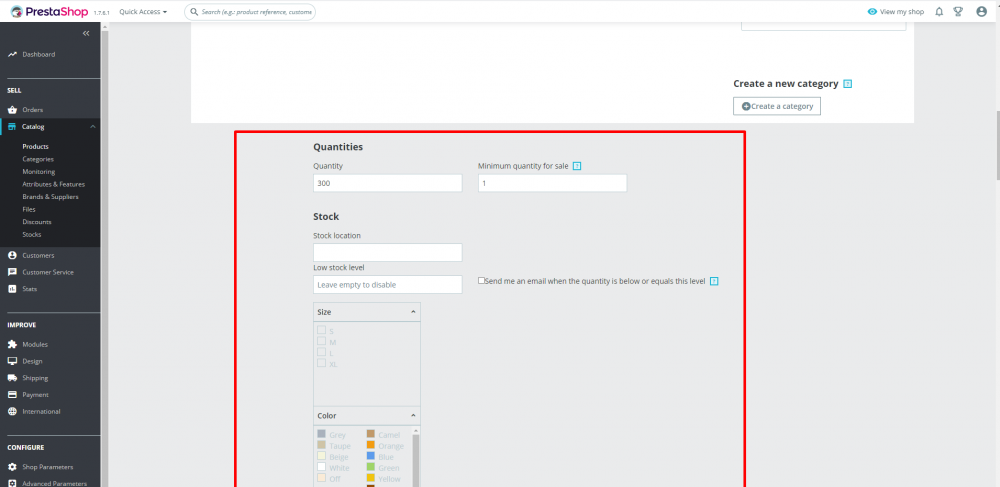
Task: Select the Taupe color swatch
Action: point(321,445)
